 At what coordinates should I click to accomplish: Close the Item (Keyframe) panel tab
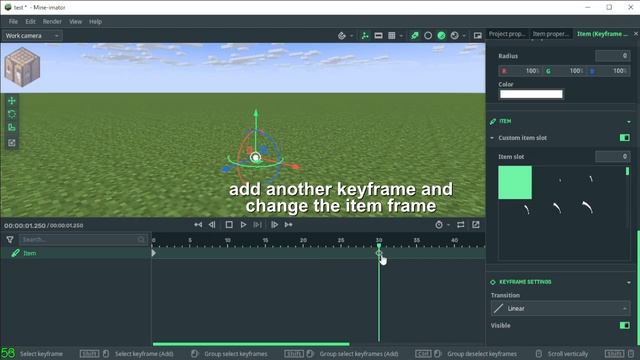tap(636, 33)
